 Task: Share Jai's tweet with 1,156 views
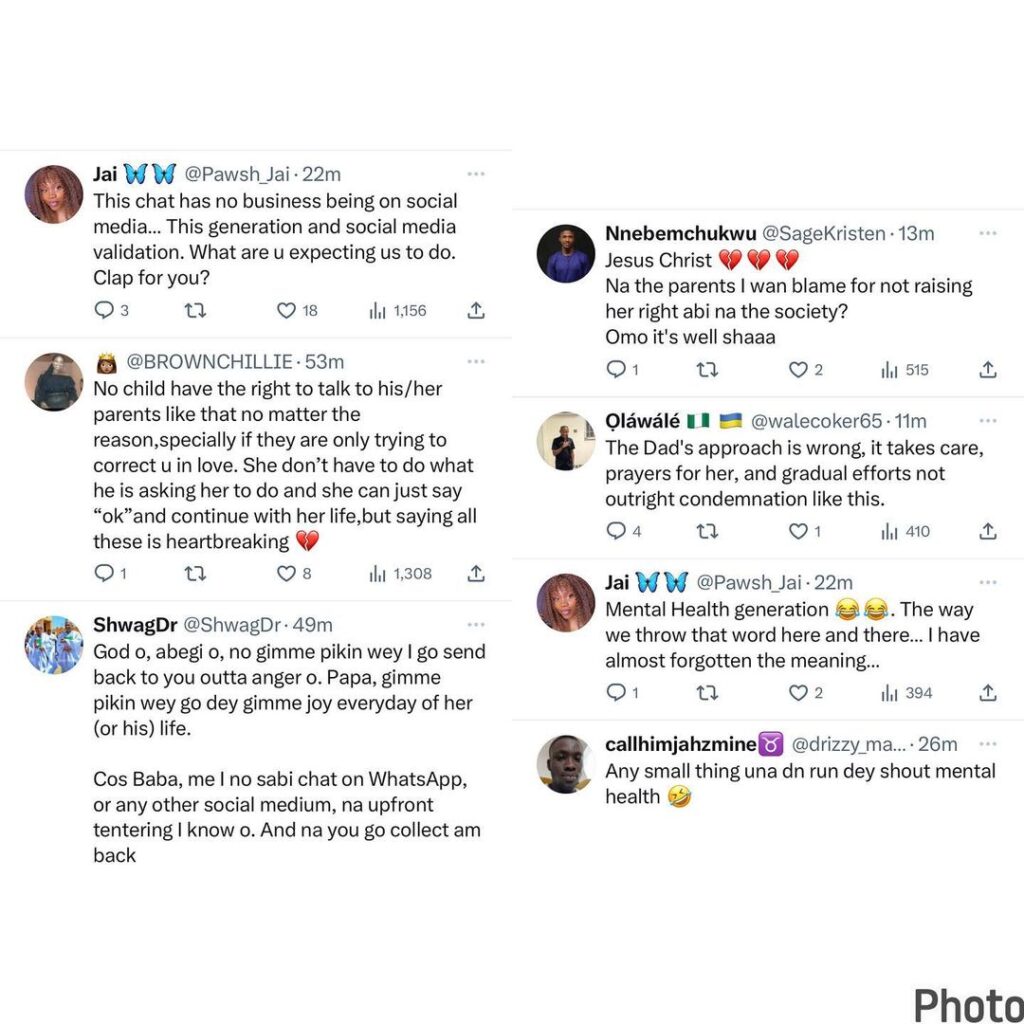(476, 311)
